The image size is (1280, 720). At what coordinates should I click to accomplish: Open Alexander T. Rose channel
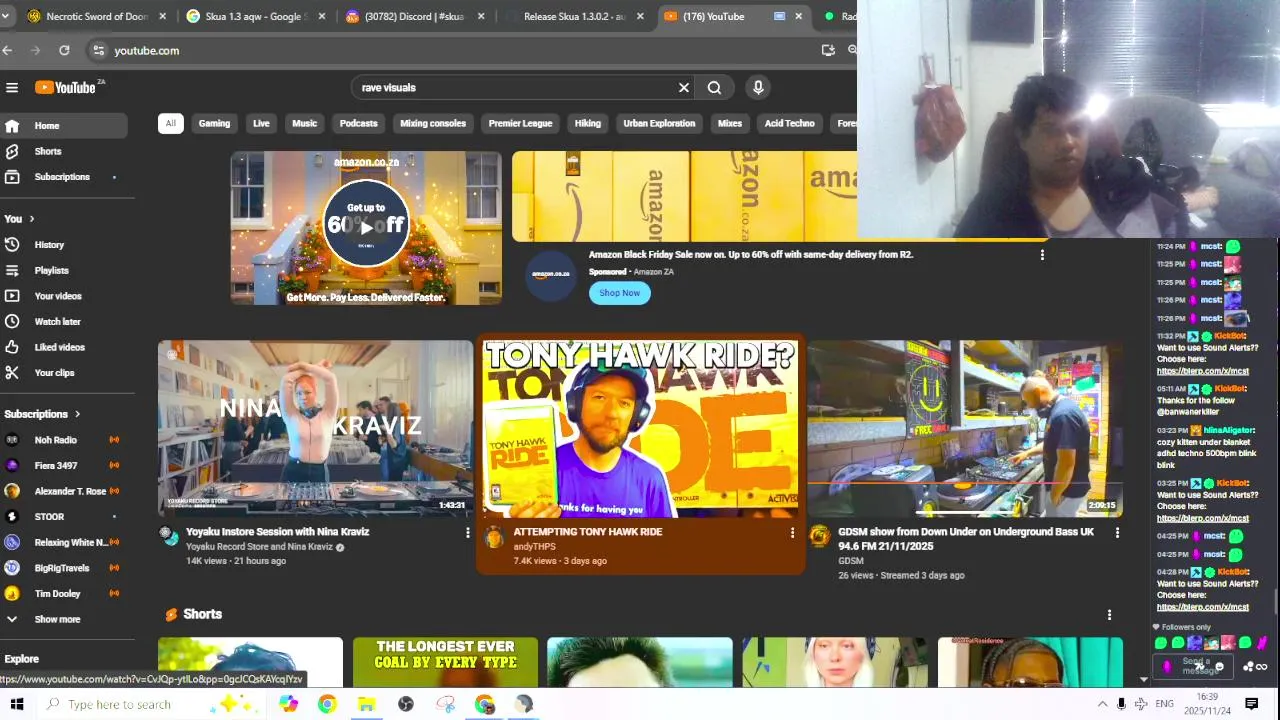coord(64,491)
